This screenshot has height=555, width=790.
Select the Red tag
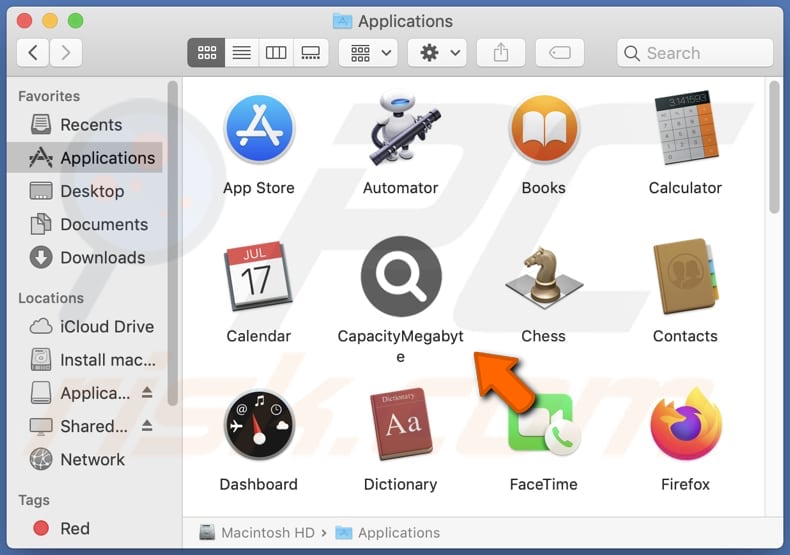click(86, 528)
